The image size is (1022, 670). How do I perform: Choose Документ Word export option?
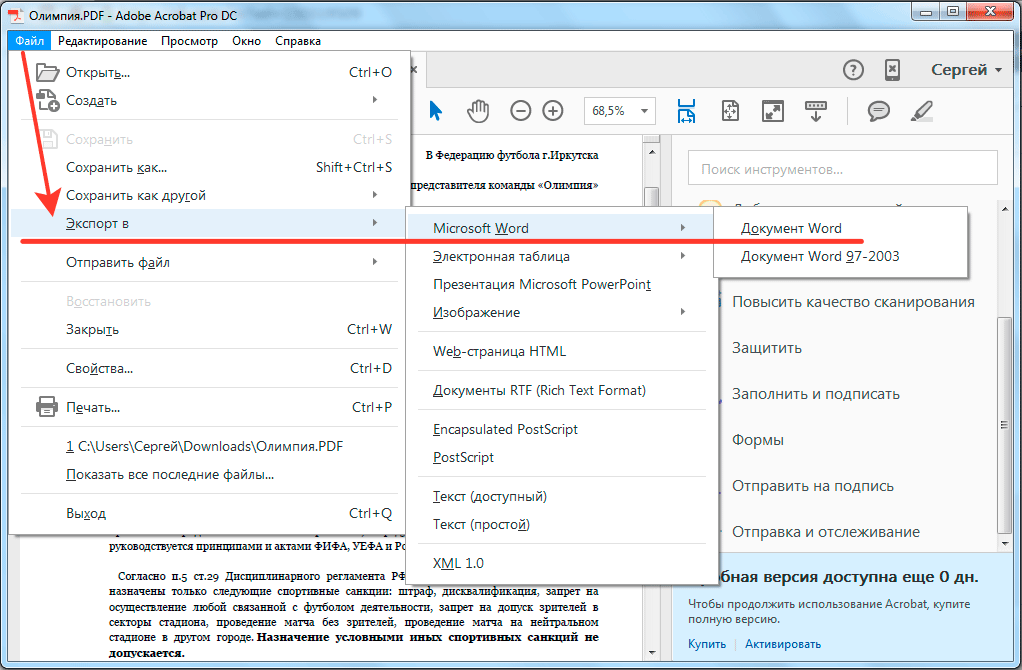(x=791, y=228)
